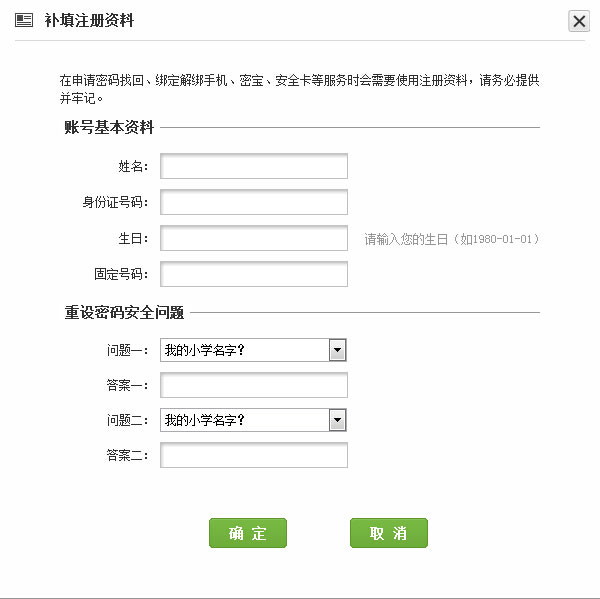Image resolution: width=600 pixels, height=599 pixels.
Task: Click the 账号基本资料 section heading
Action: coord(109,128)
